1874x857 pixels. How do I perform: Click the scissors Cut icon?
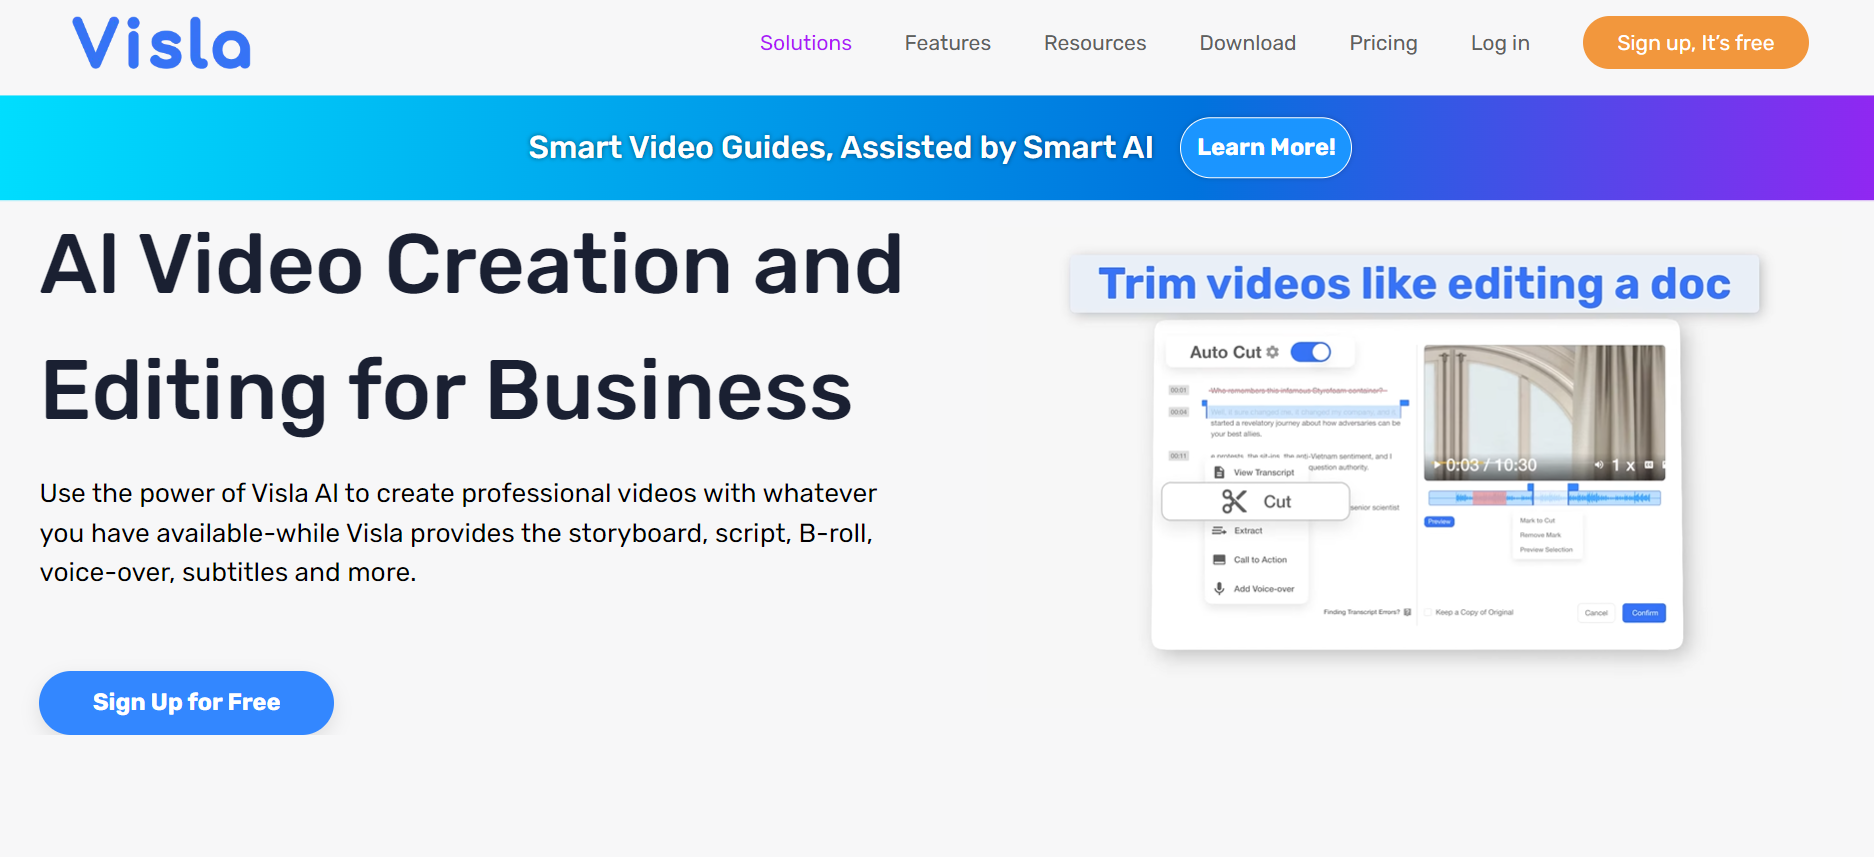(x=1234, y=501)
